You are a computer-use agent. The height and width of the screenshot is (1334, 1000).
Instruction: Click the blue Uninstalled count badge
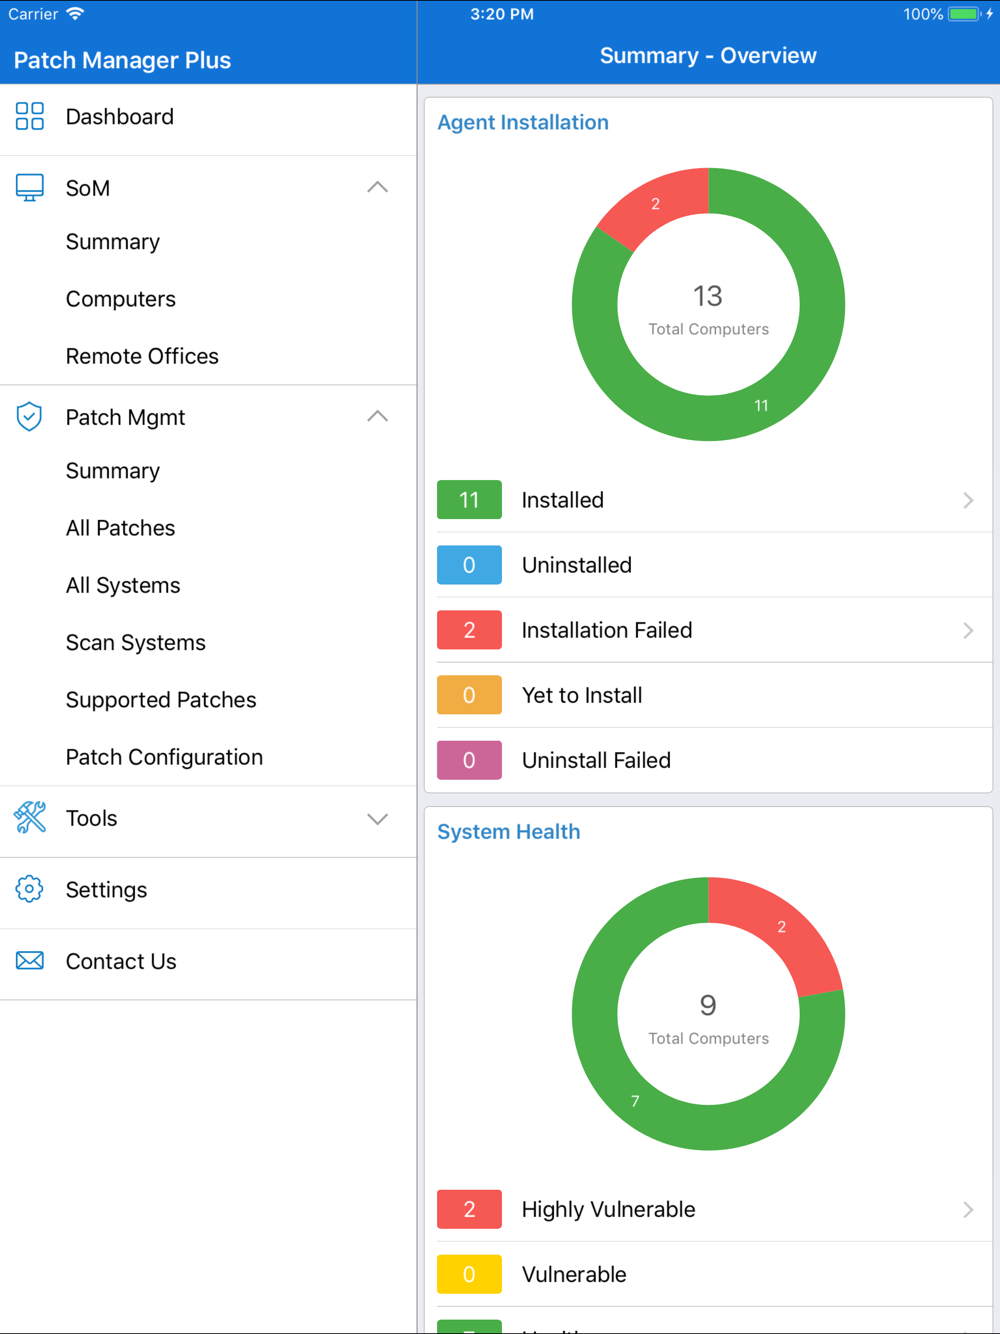(x=469, y=565)
